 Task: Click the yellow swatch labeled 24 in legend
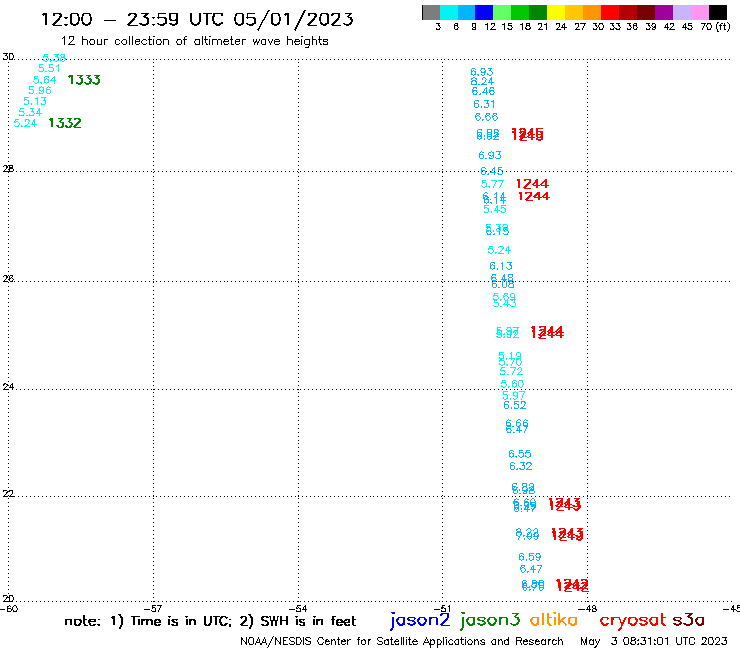point(556,12)
